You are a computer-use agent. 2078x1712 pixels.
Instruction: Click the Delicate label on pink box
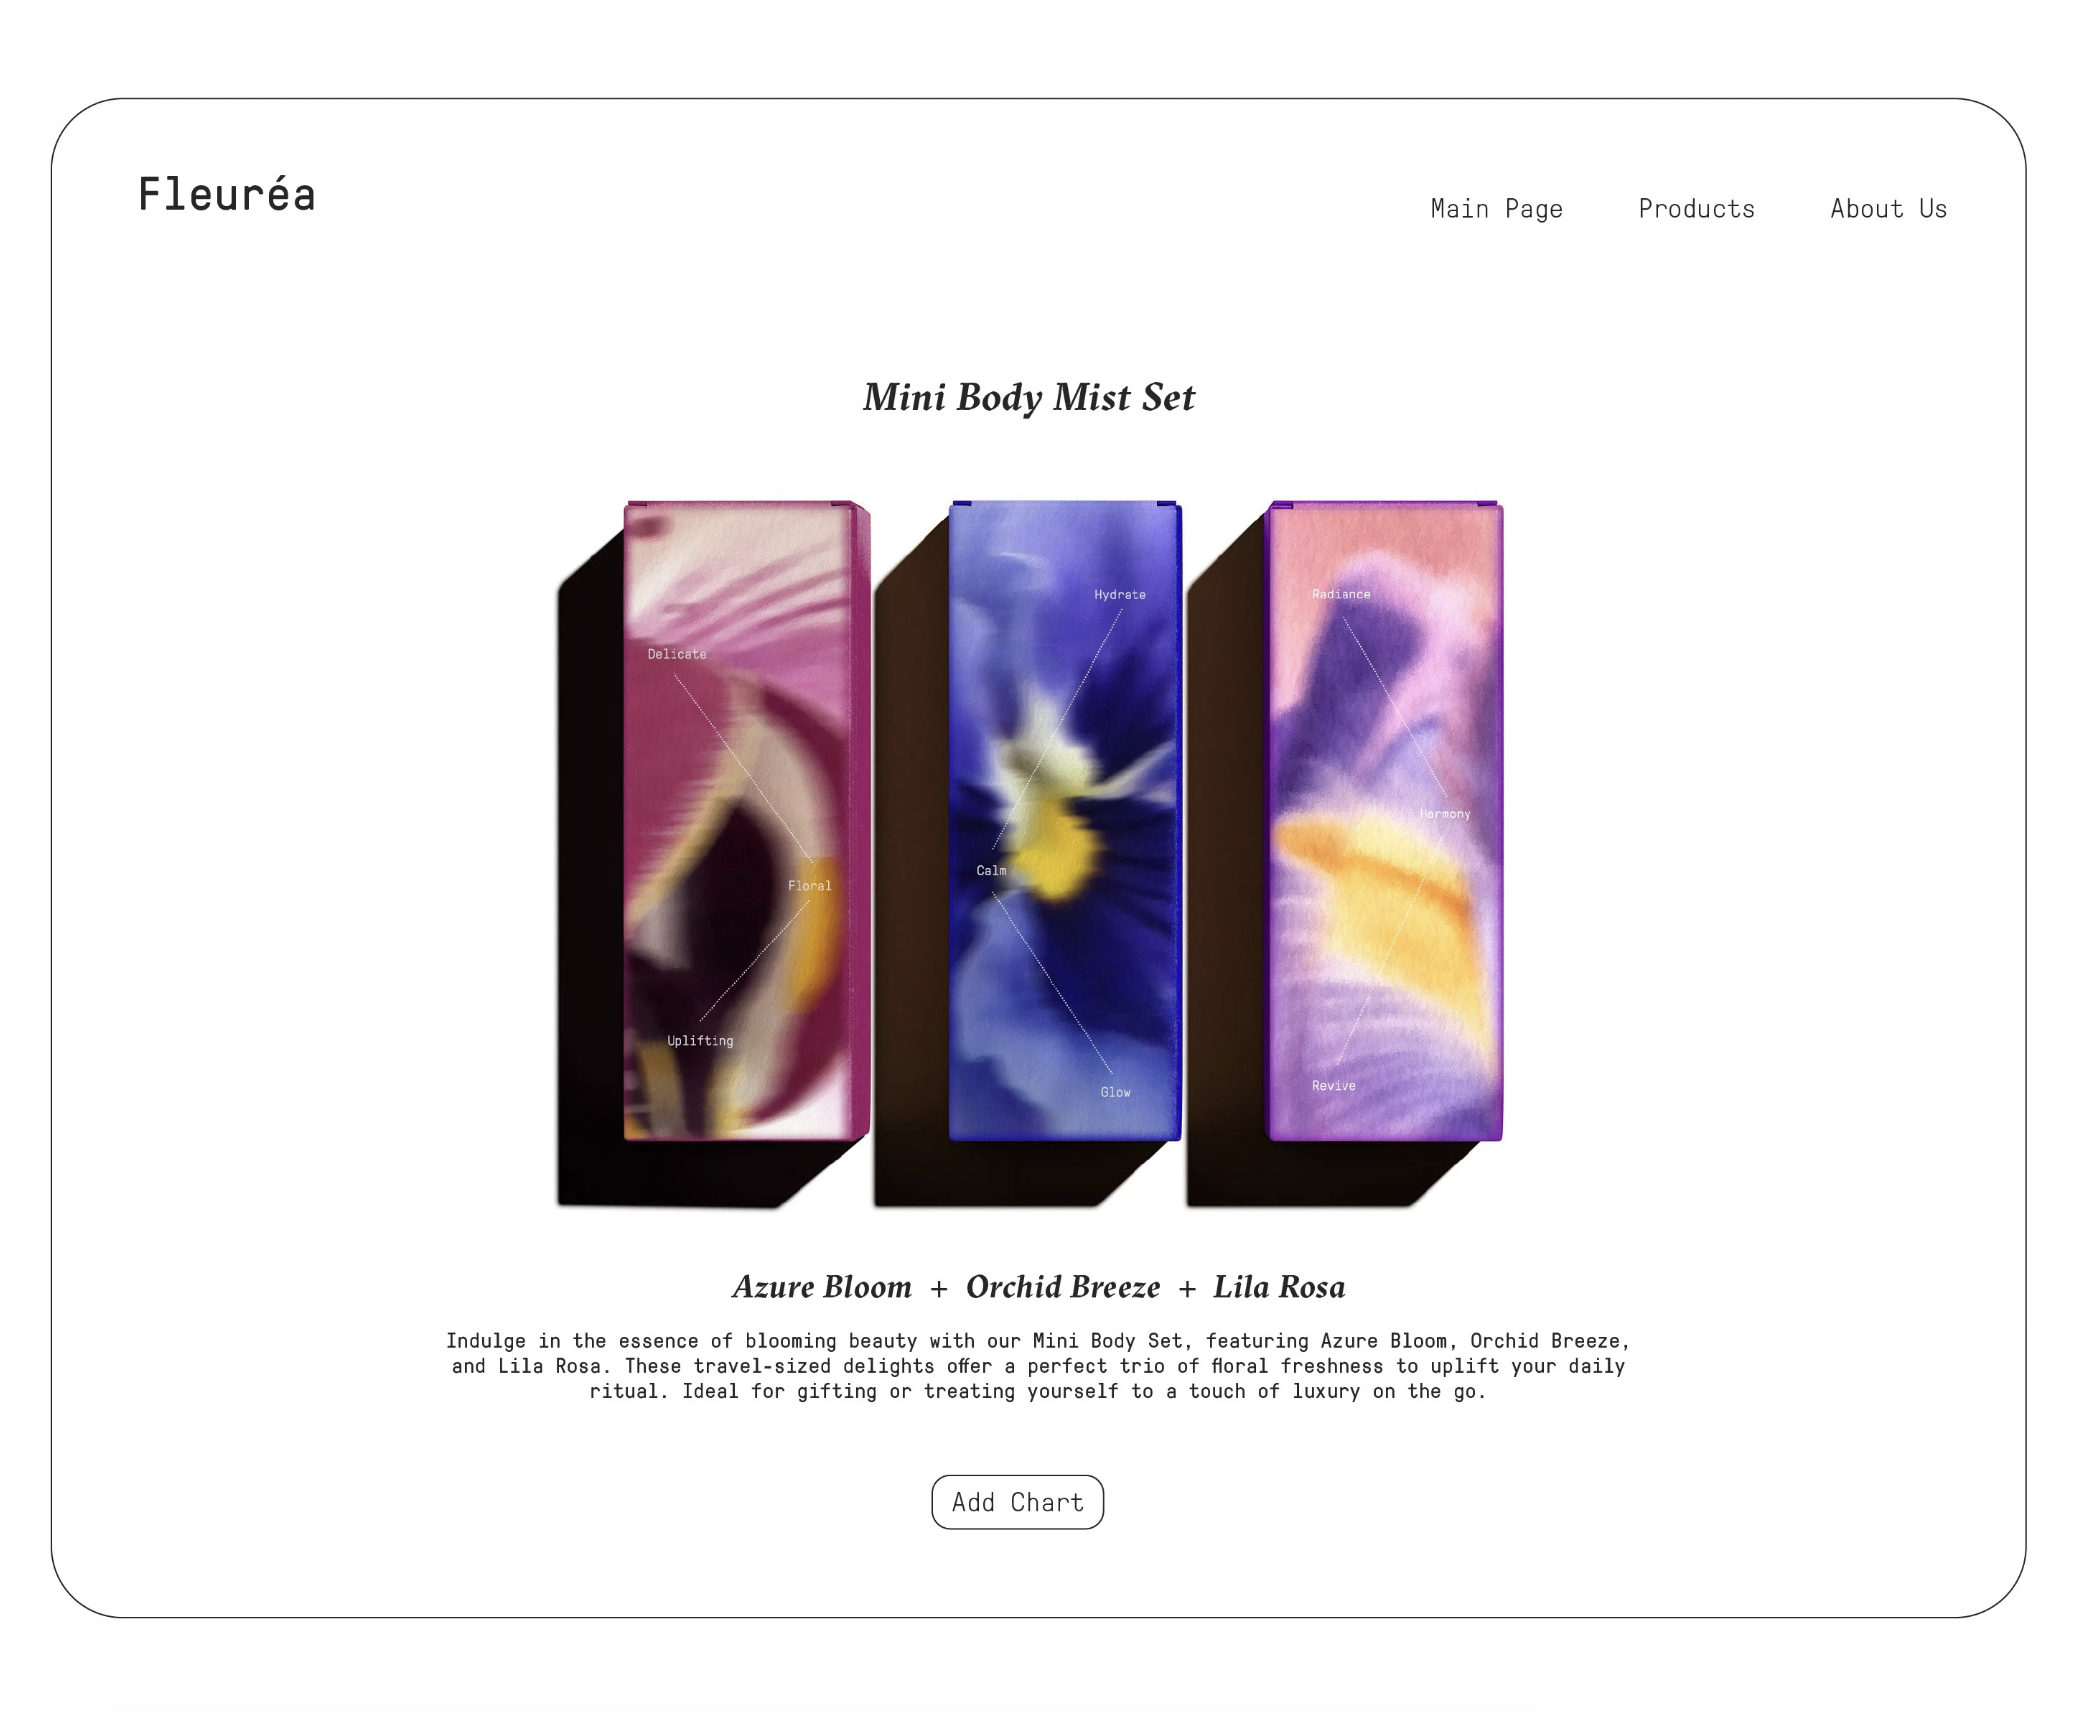(x=677, y=654)
